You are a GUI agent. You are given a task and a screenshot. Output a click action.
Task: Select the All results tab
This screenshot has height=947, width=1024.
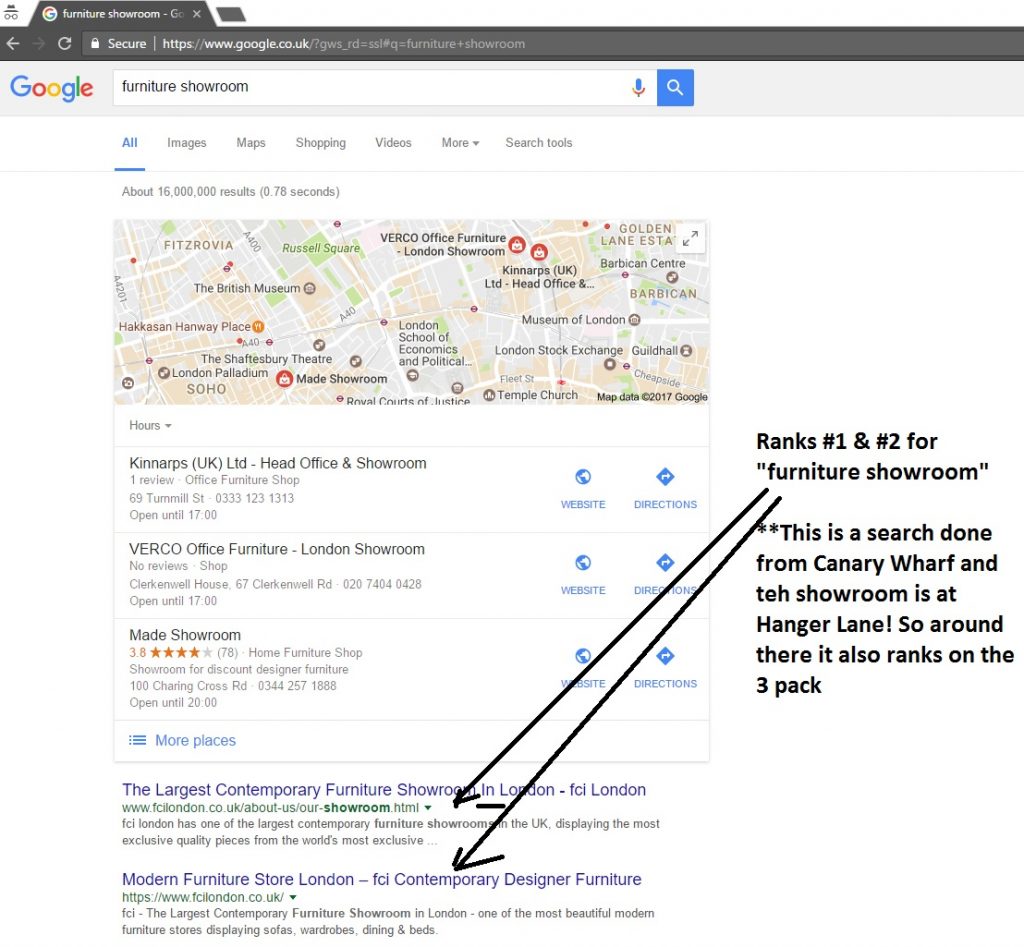(129, 142)
